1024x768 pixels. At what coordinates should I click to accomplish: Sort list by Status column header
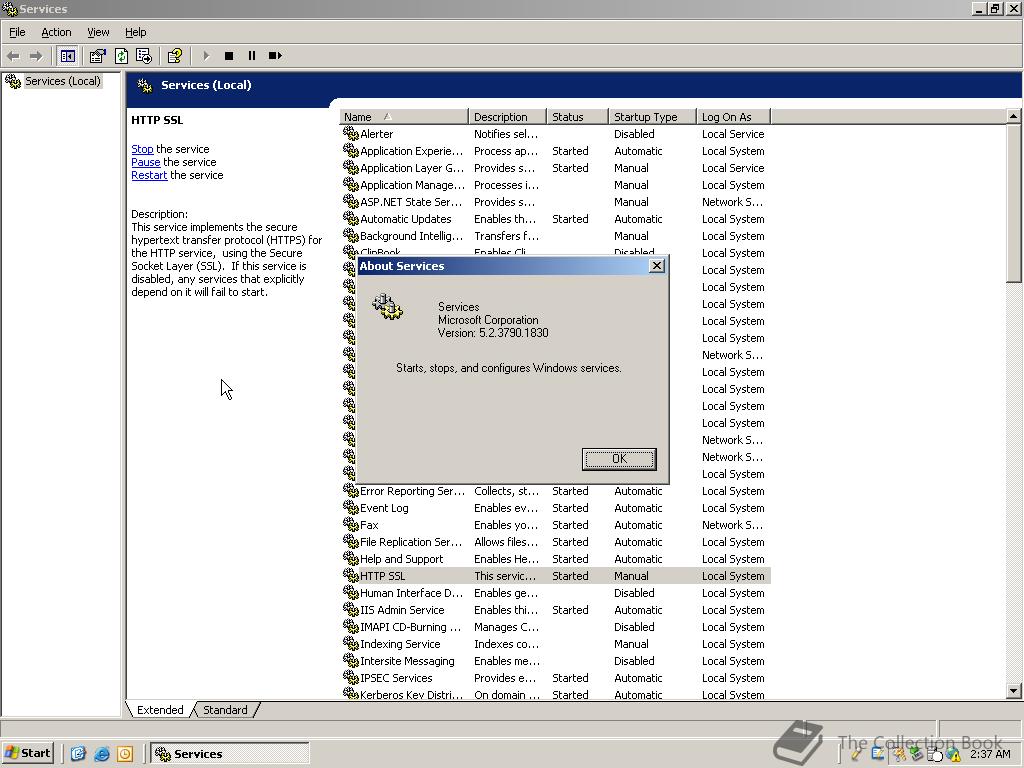[x=577, y=117]
